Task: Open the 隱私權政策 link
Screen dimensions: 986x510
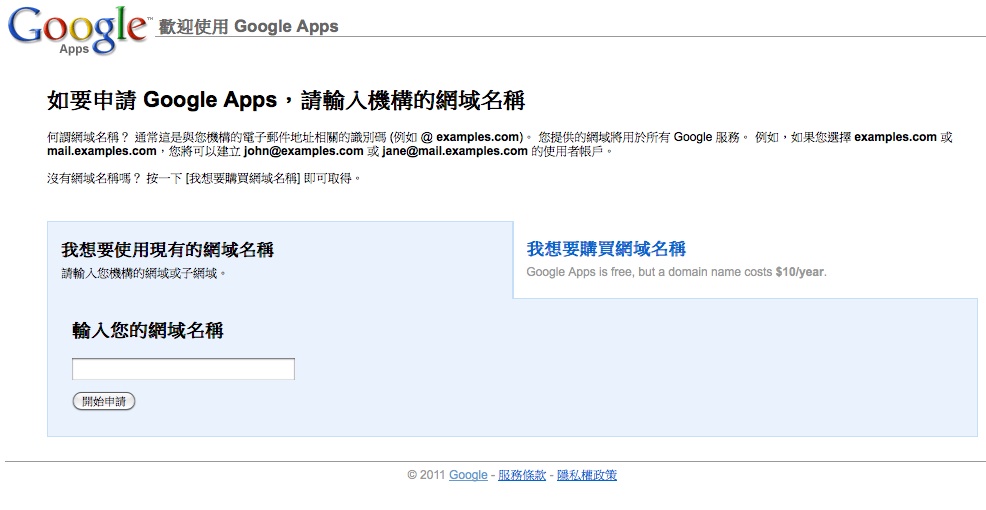Action: click(x=587, y=475)
